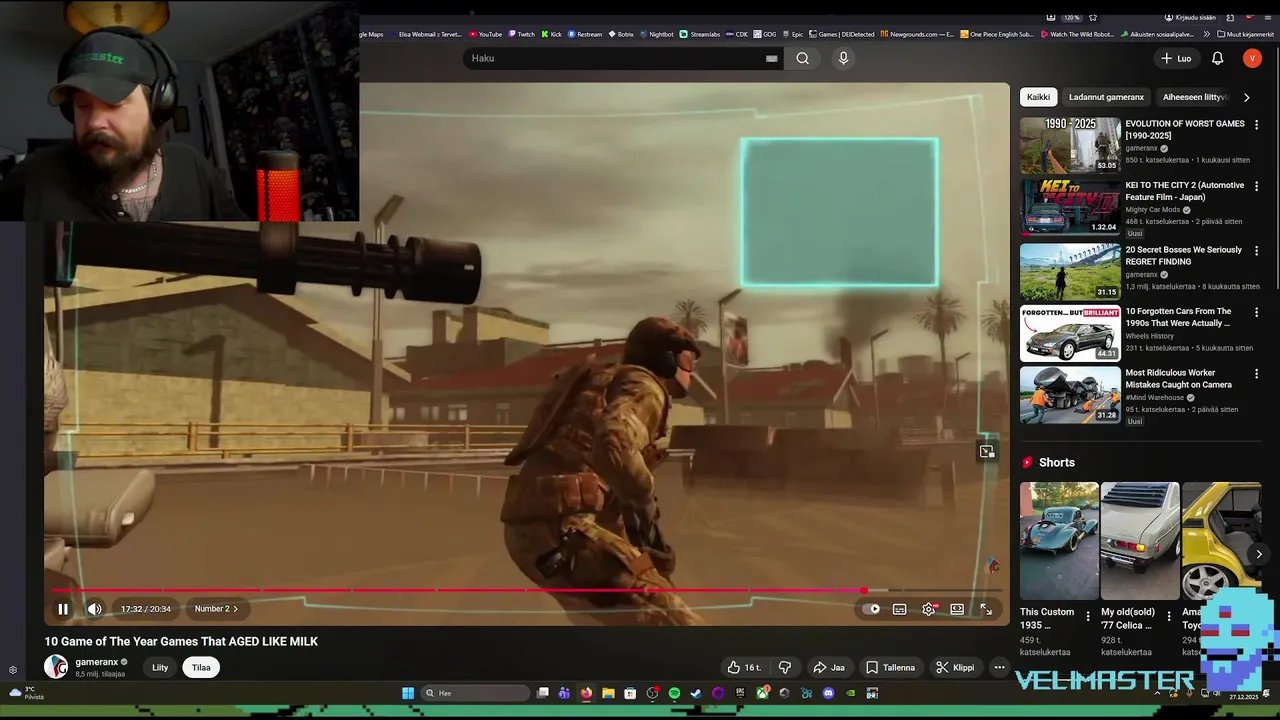
Task: Like the video with thumbs-up button
Action: (x=744, y=667)
